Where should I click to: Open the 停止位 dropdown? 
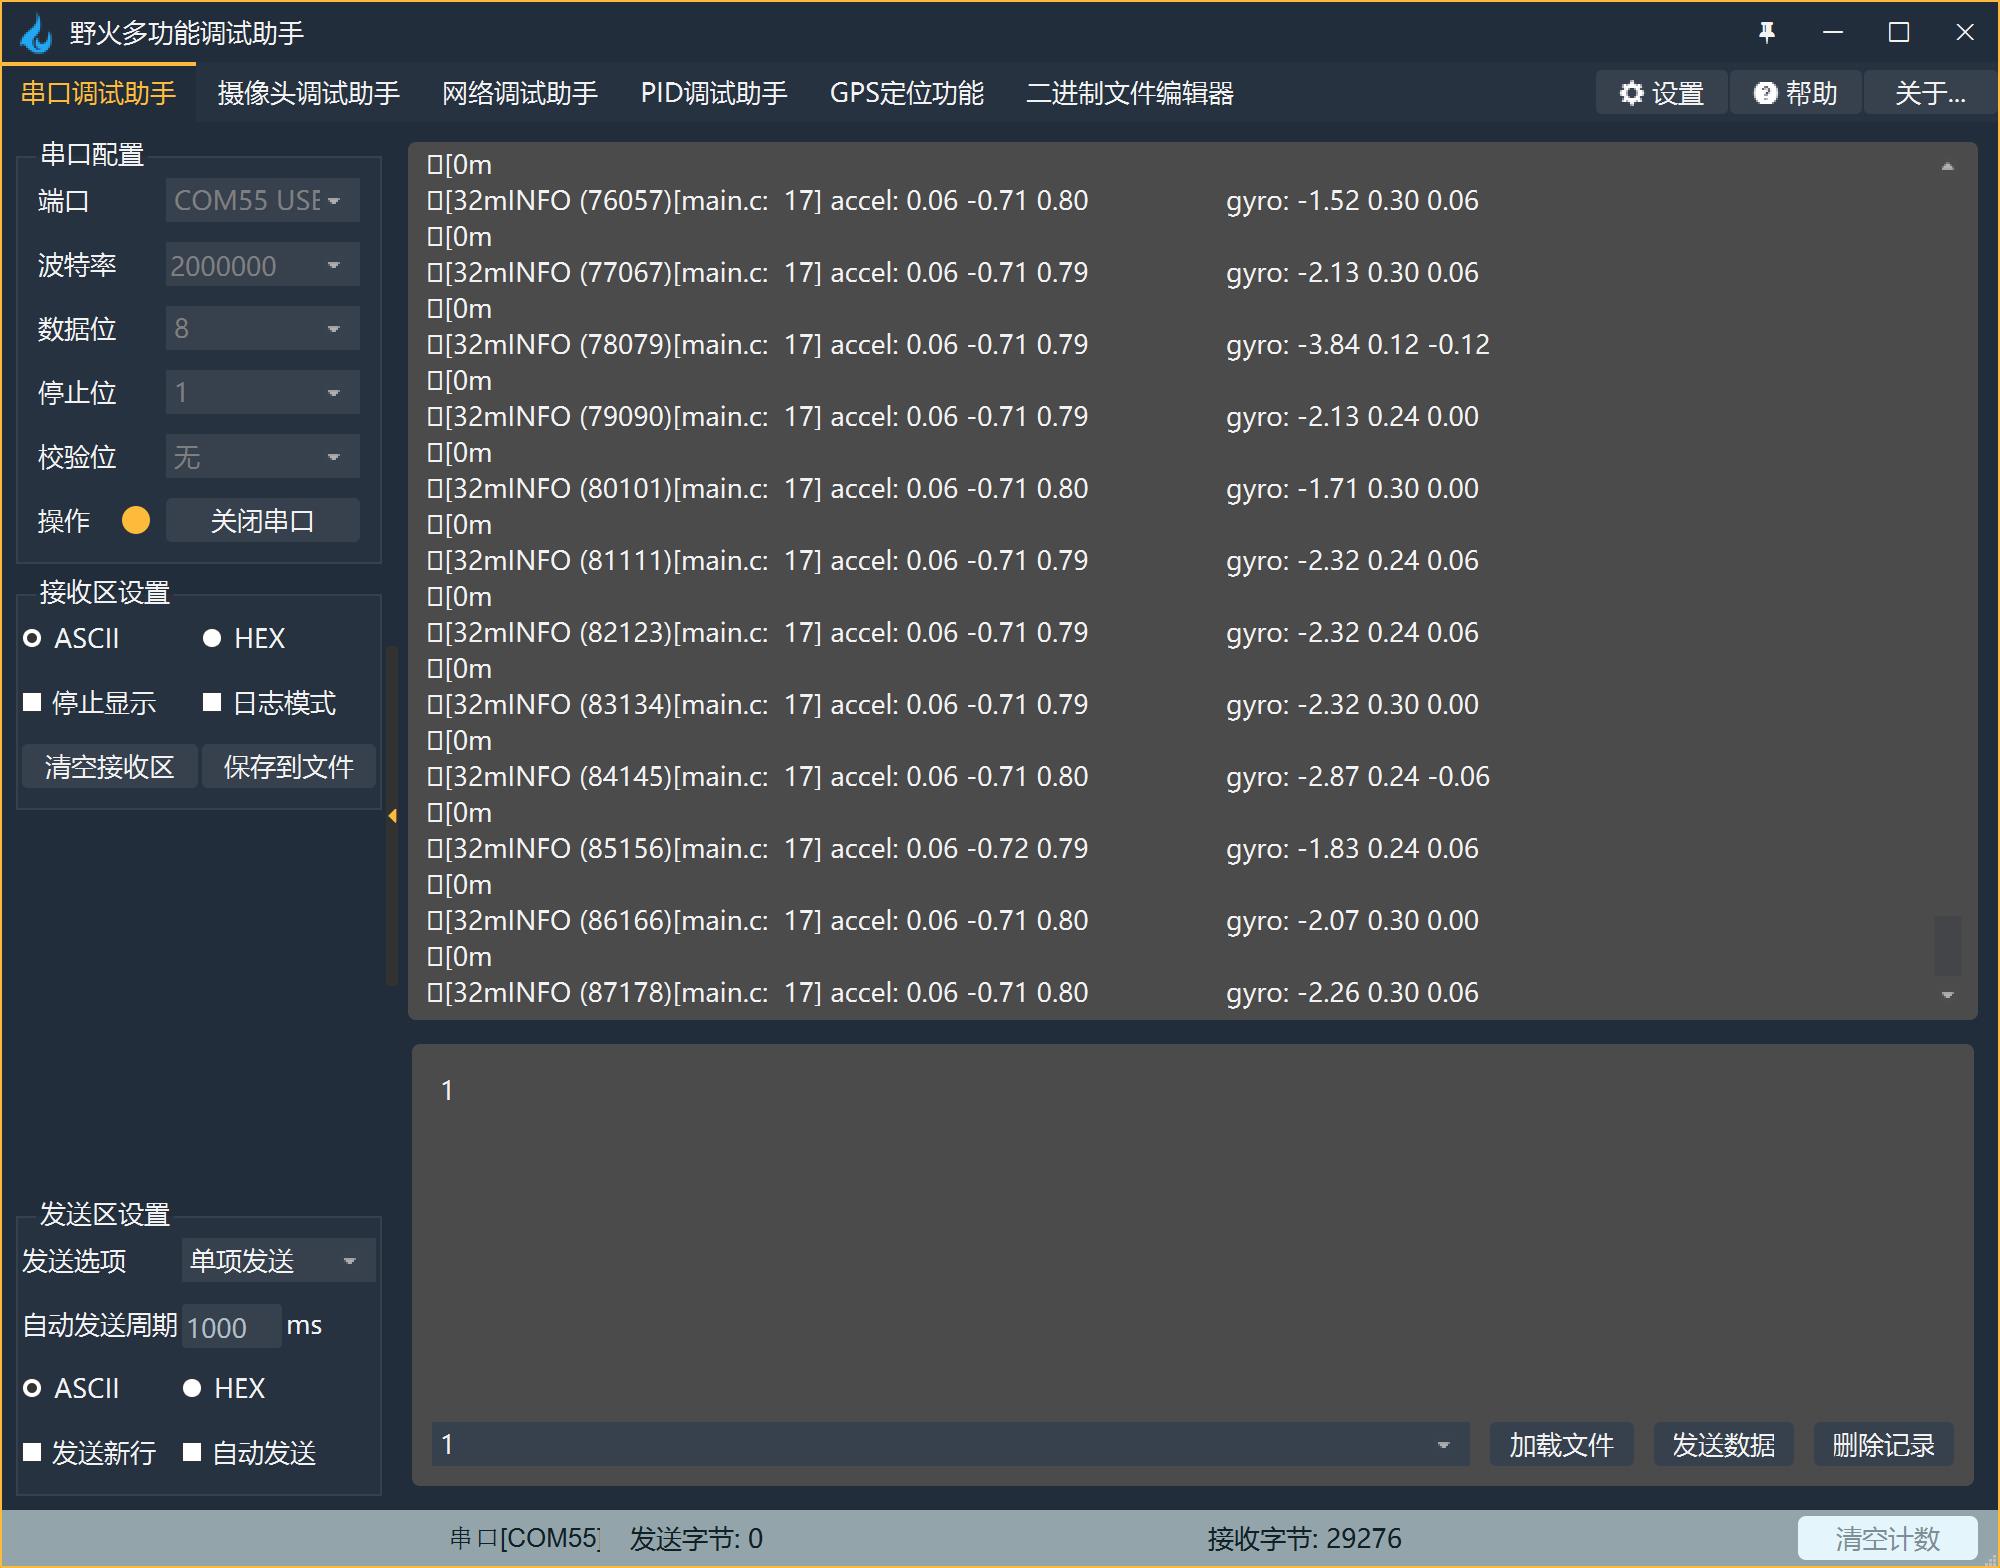[x=262, y=393]
